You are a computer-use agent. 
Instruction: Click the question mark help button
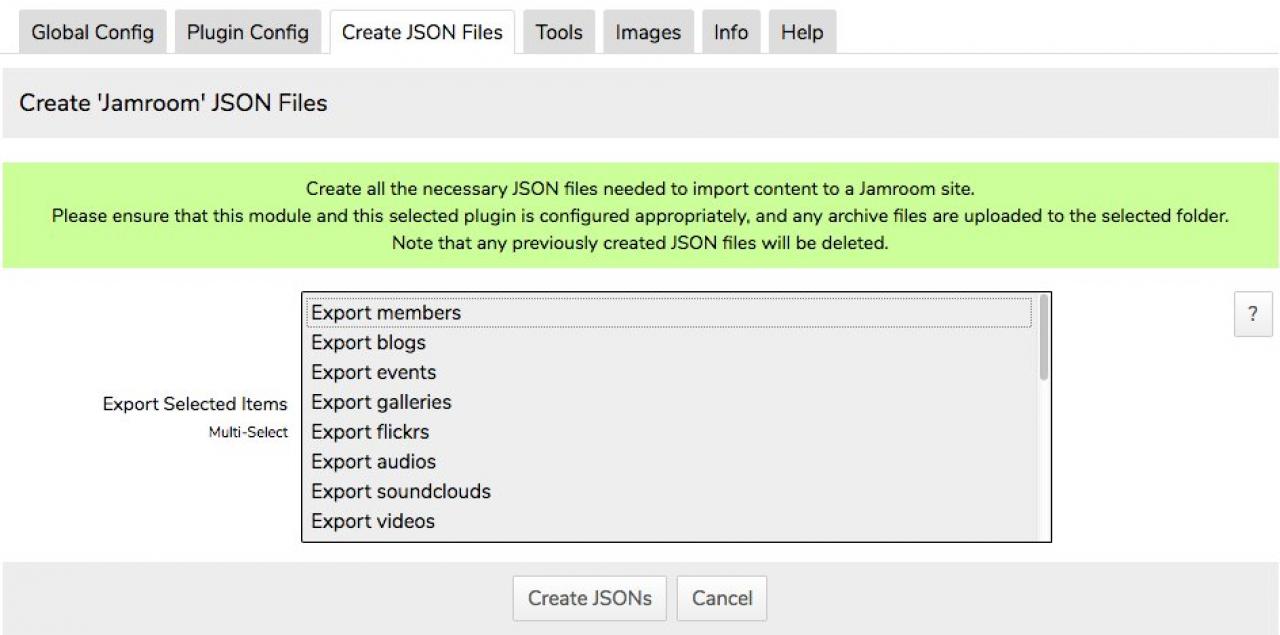(1253, 315)
